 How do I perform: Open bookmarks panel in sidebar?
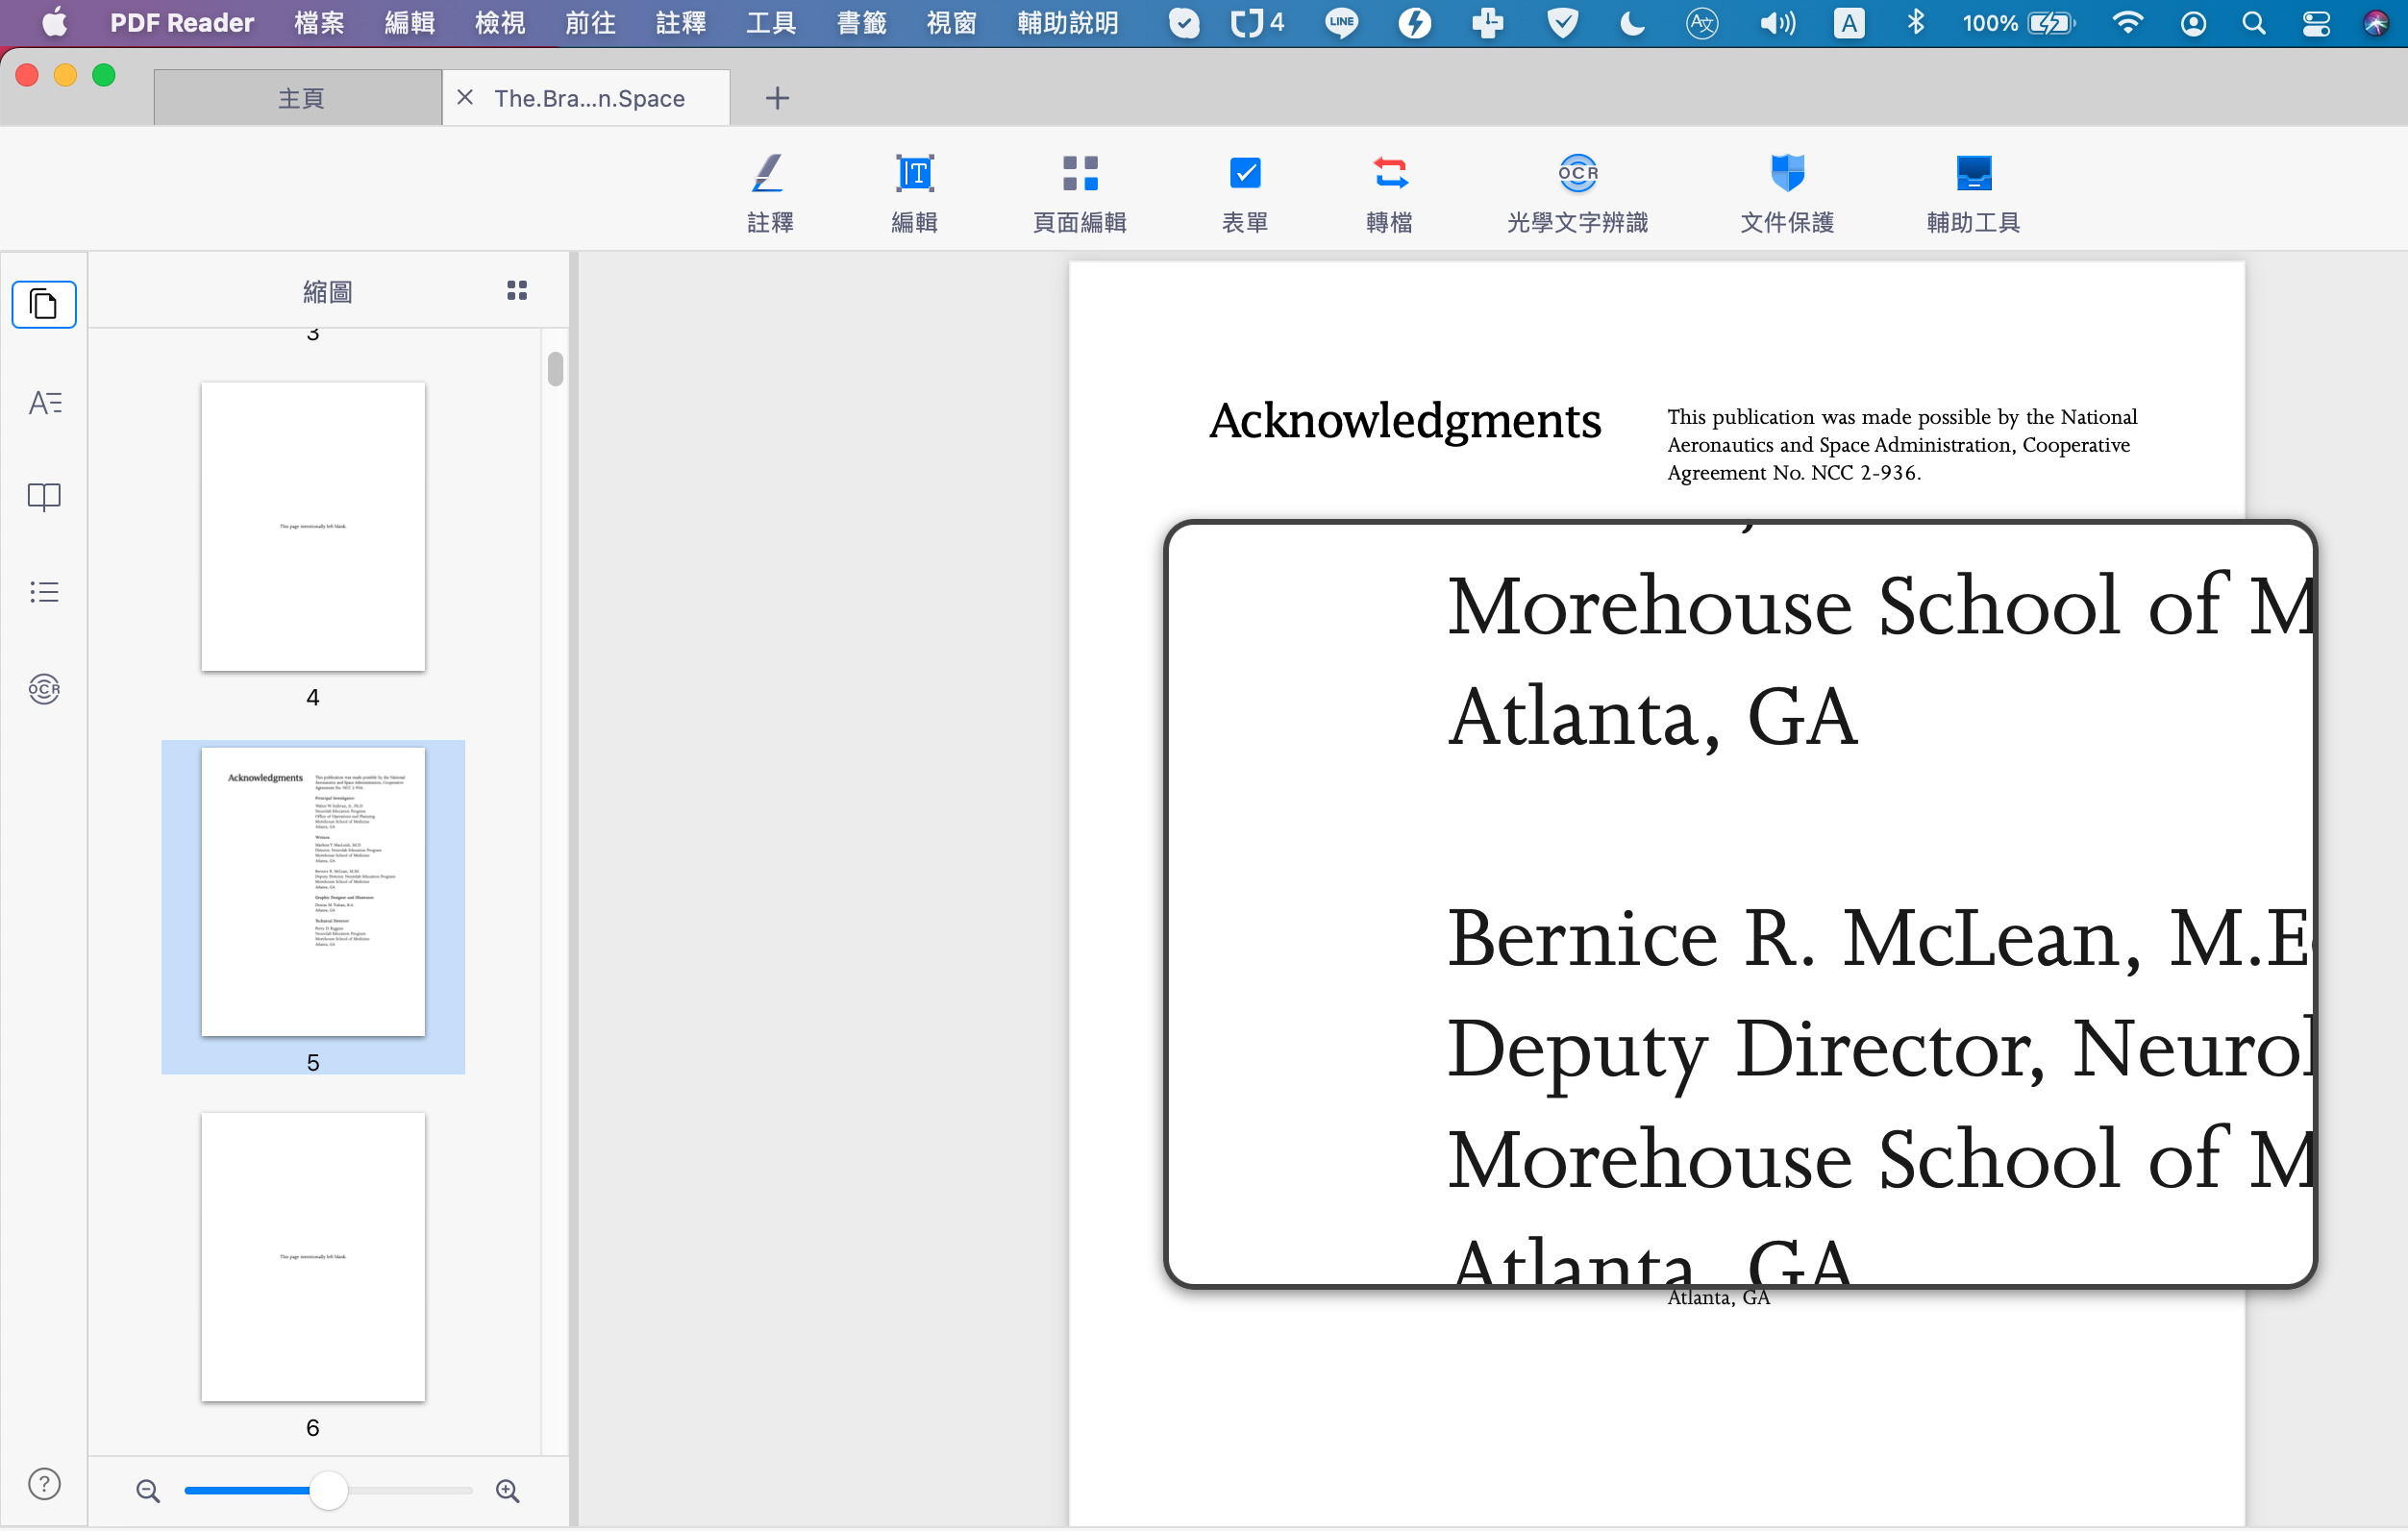44,497
